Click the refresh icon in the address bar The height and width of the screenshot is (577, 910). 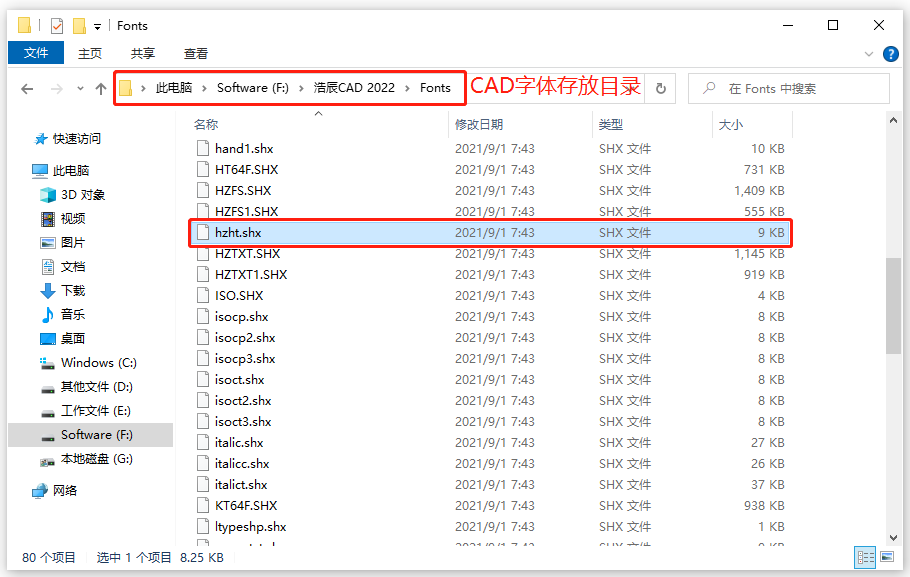(x=659, y=88)
